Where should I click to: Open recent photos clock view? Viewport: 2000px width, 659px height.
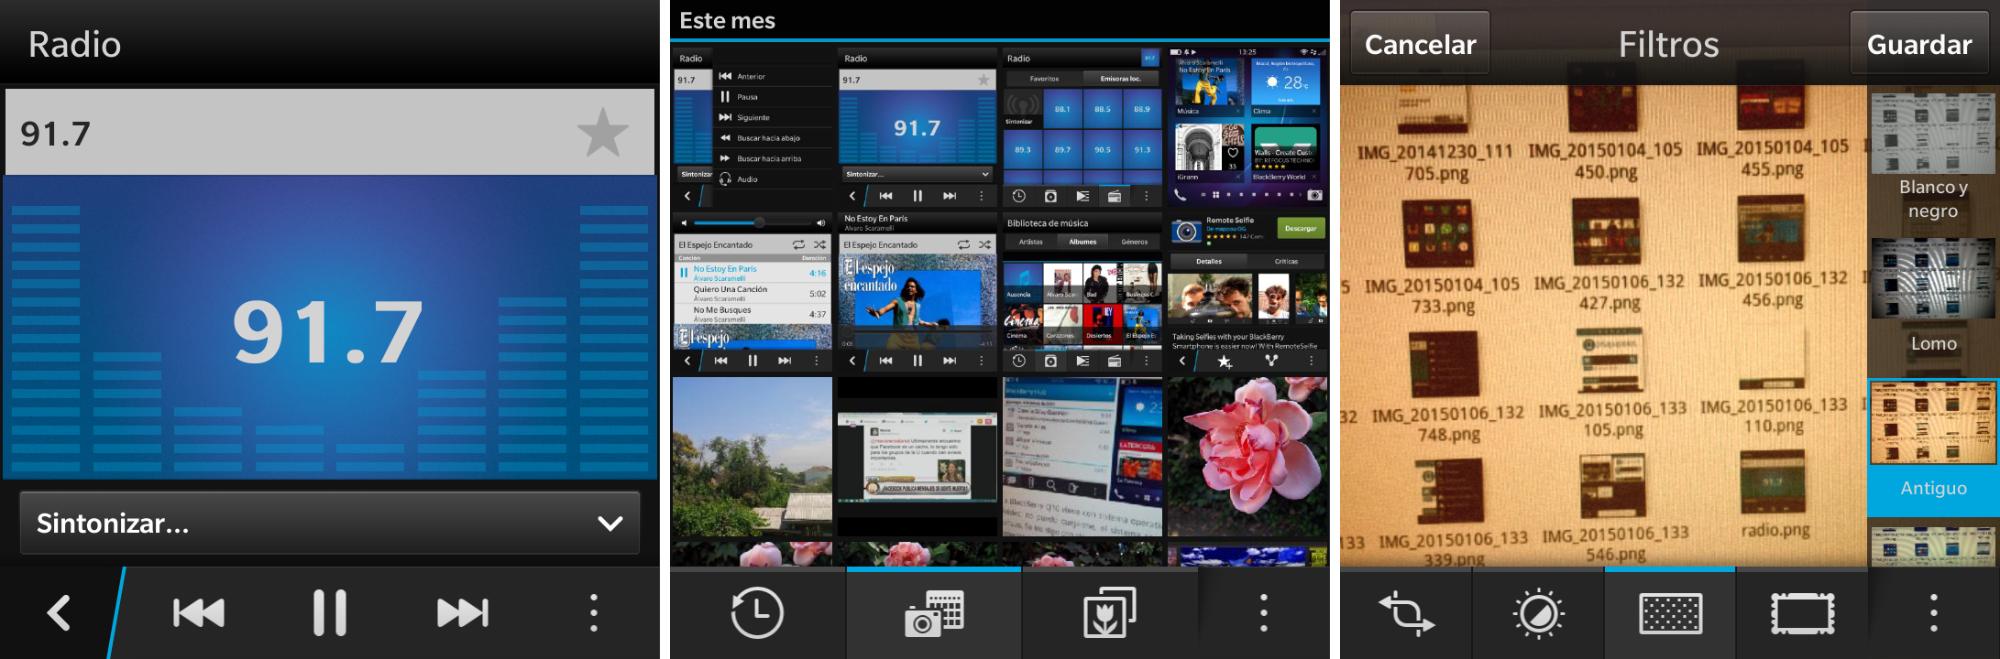[x=757, y=613]
